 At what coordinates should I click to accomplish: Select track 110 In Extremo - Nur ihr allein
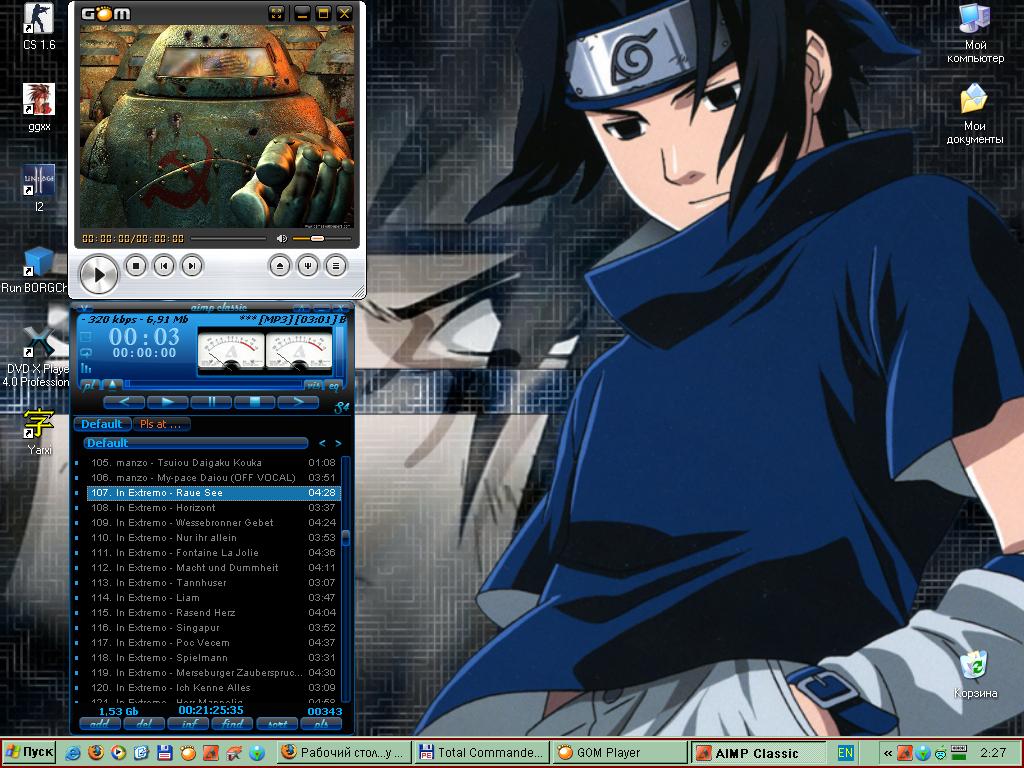point(213,537)
